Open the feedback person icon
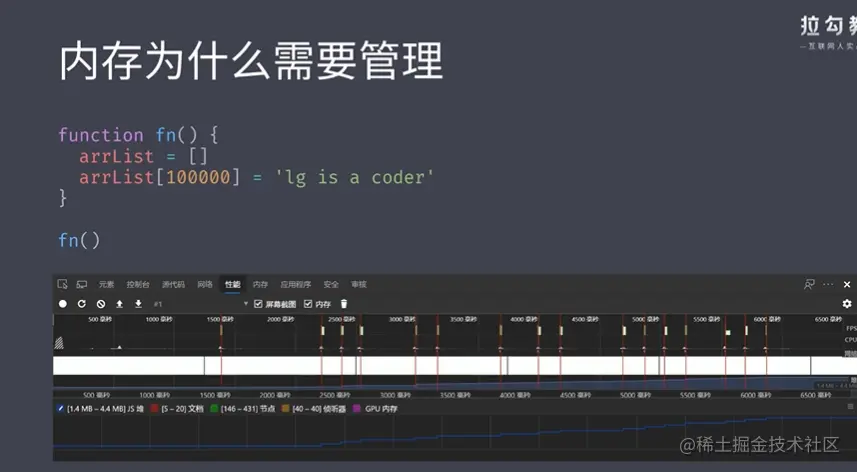This screenshot has width=857, height=472. click(809, 284)
